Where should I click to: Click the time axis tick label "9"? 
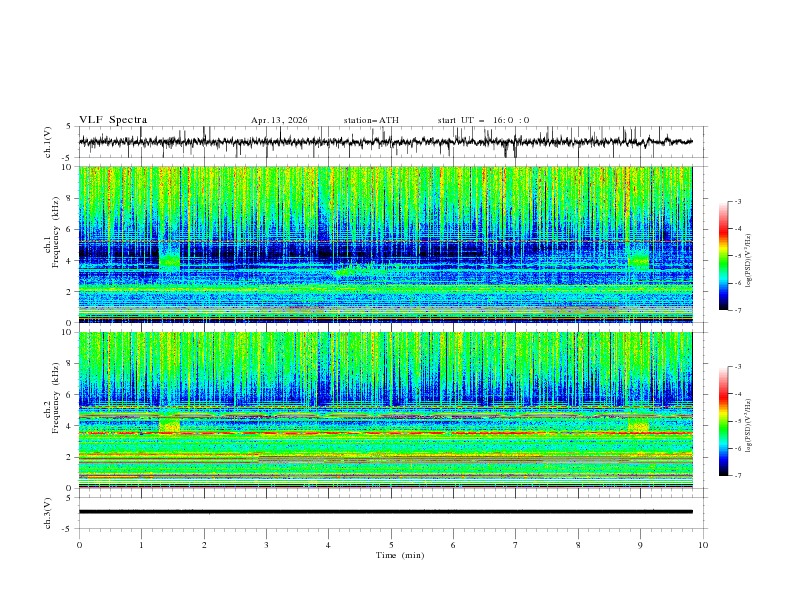point(640,545)
